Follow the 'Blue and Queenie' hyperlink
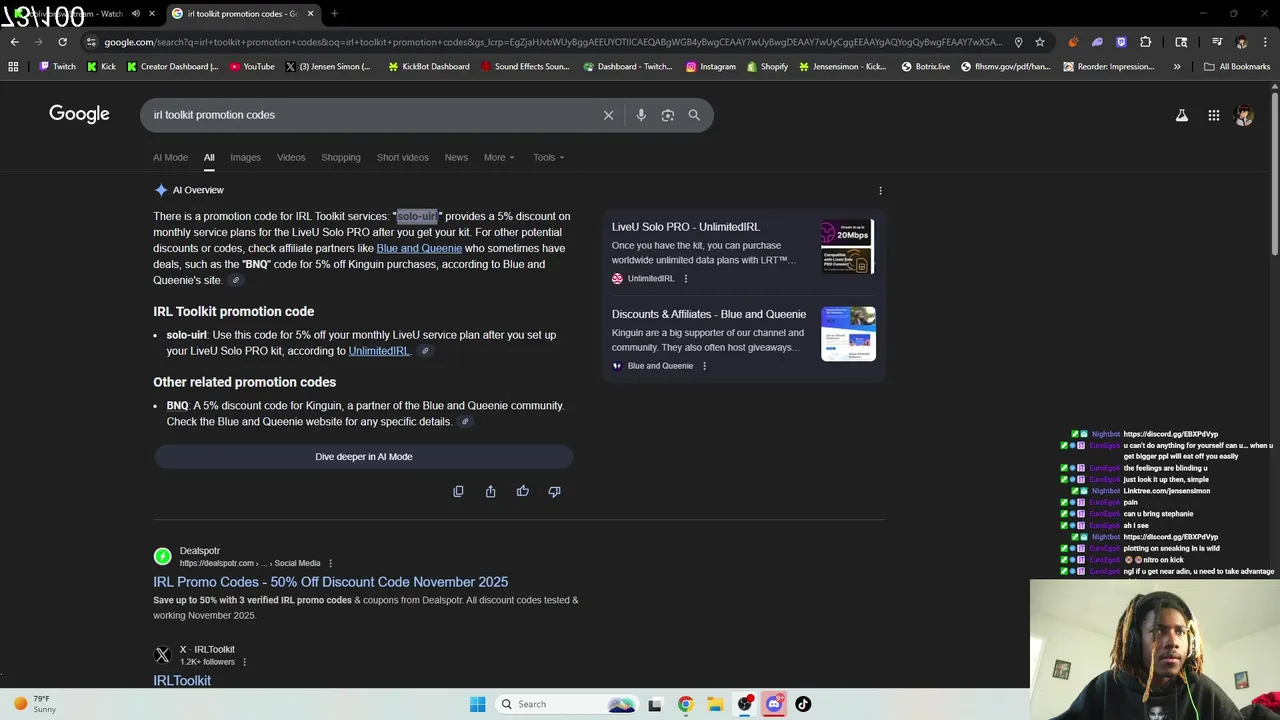Image resolution: width=1280 pixels, height=720 pixels. pos(419,248)
